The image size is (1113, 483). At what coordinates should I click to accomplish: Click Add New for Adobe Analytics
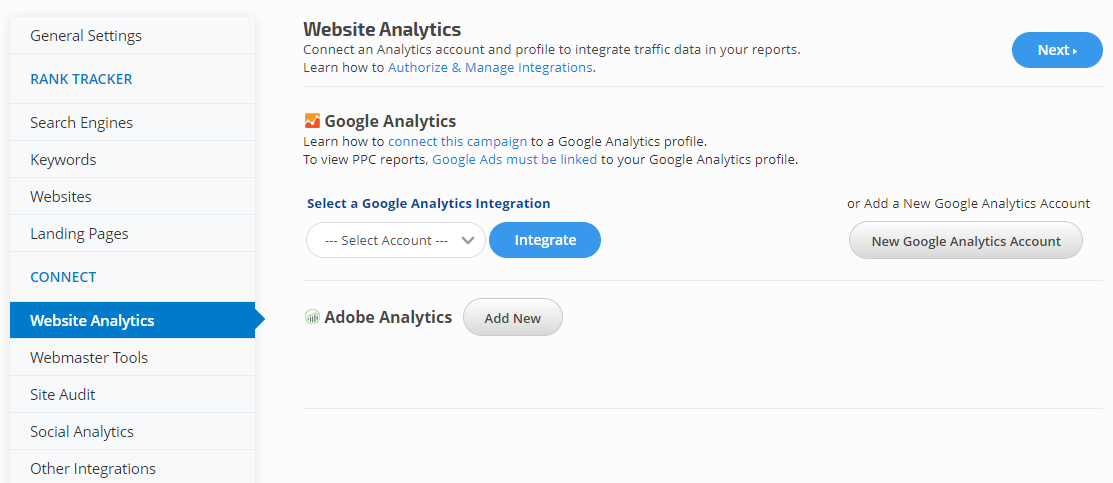512,318
